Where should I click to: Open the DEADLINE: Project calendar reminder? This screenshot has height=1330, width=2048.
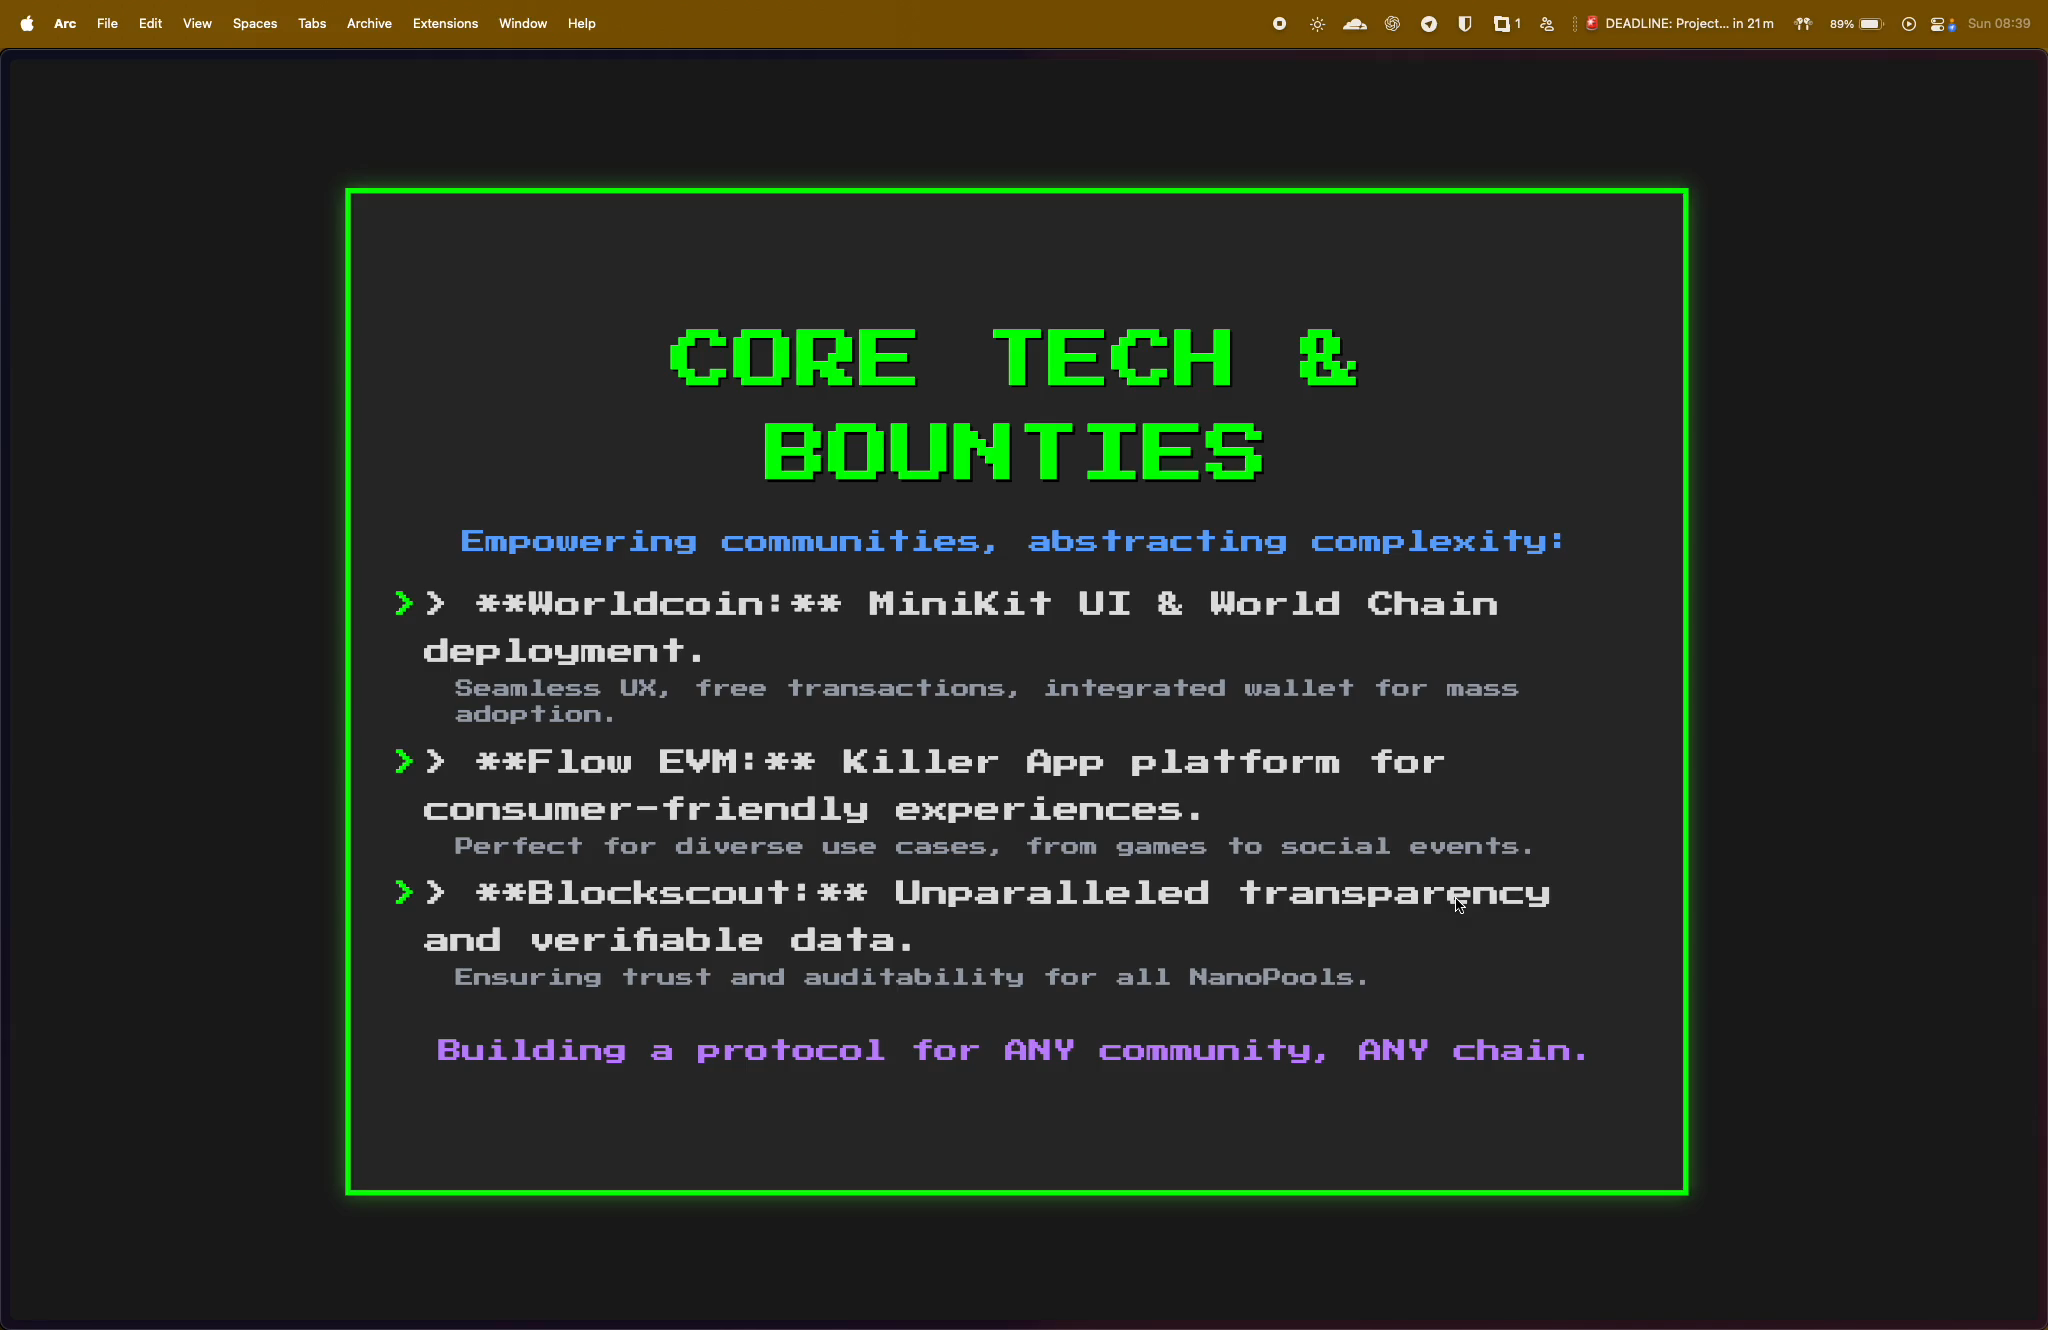[x=1680, y=23]
